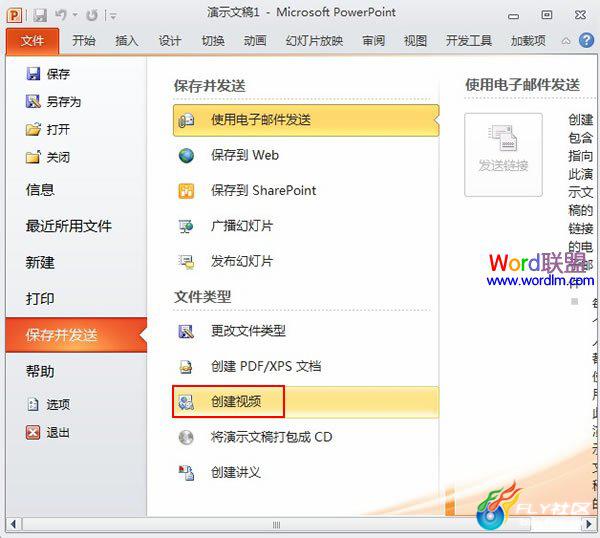Image resolution: width=600 pixels, height=538 pixels.
Task: Switch to the 开发工具 ribbon tab
Action: point(468,41)
